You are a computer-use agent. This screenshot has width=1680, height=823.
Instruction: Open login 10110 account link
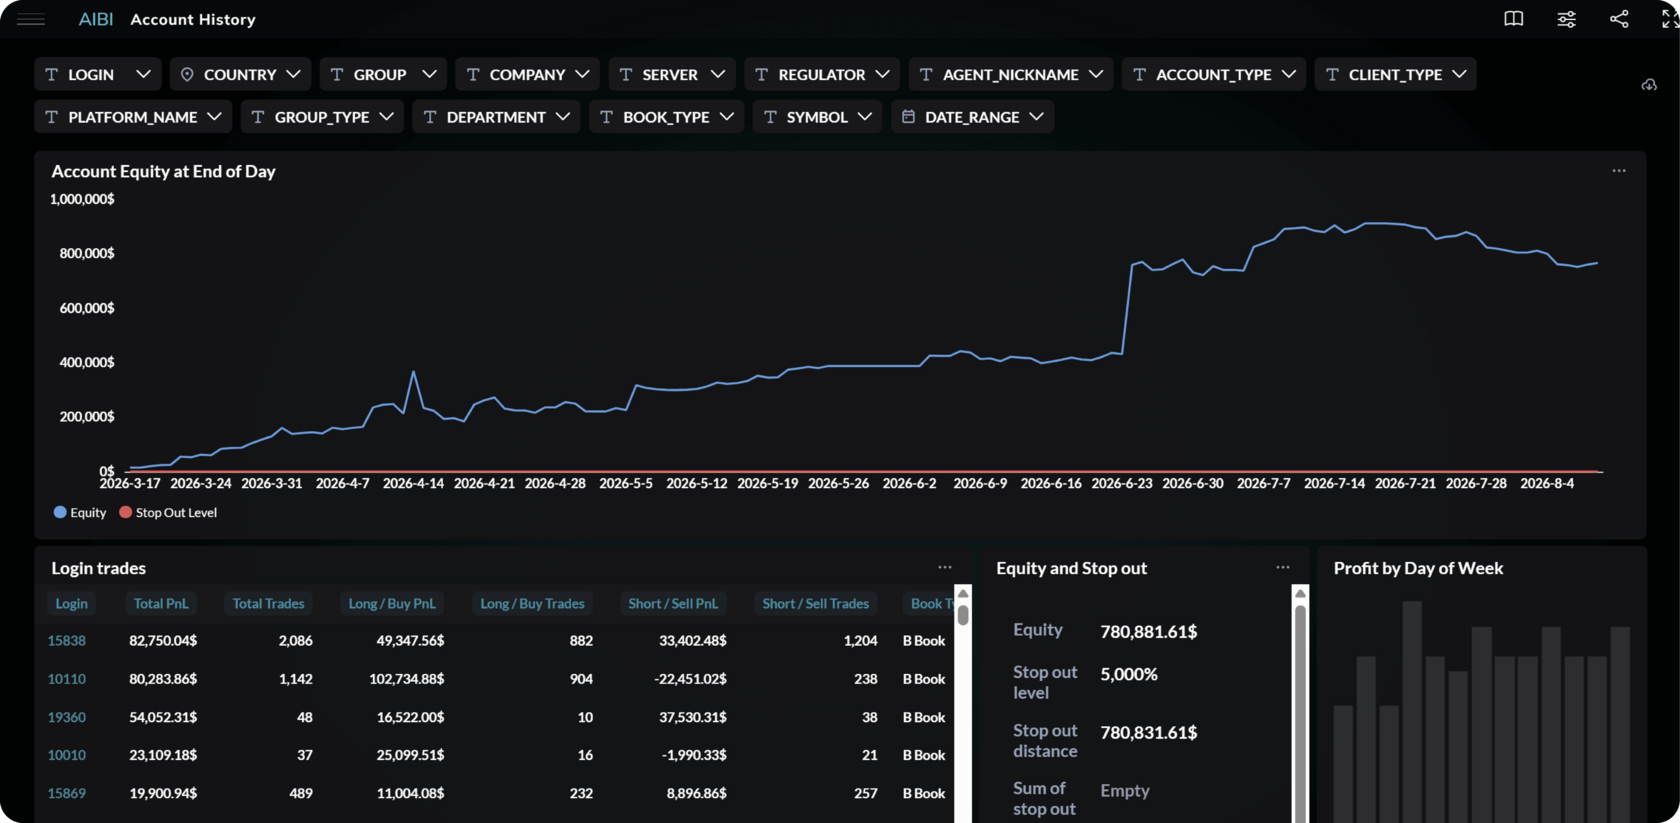tap(67, 678)
